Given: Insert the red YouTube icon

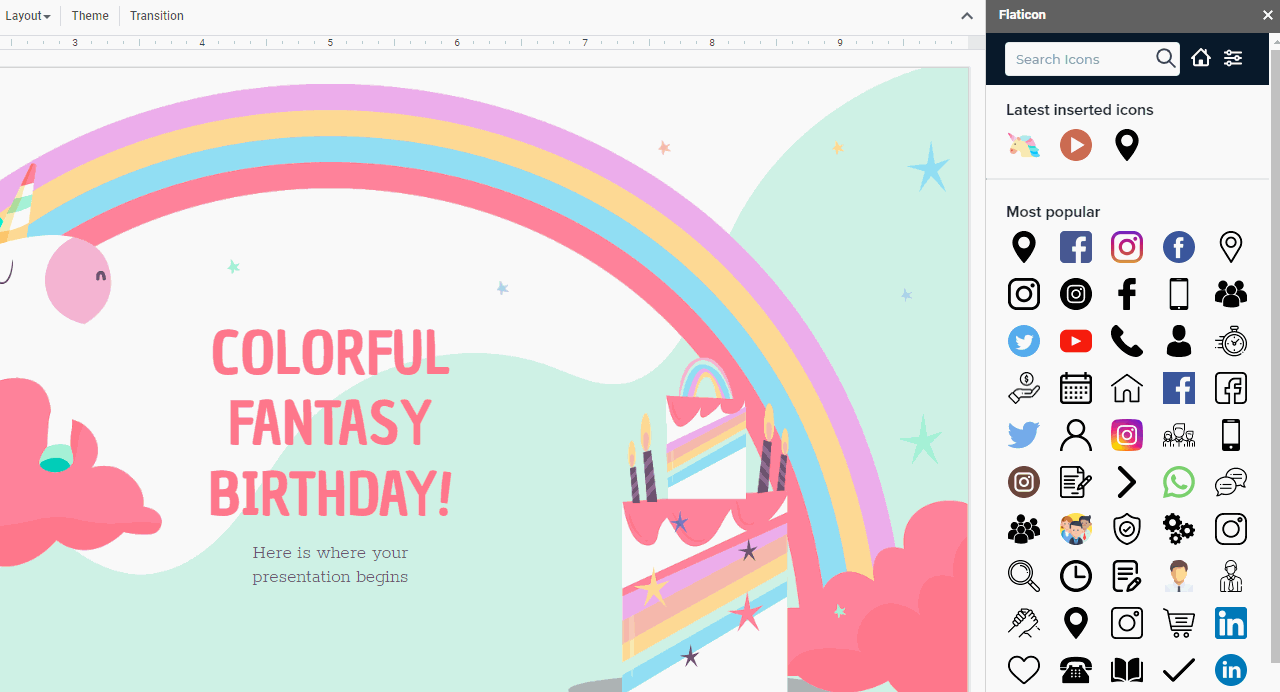Looking at the screenshot, I should pos(1076,341).
